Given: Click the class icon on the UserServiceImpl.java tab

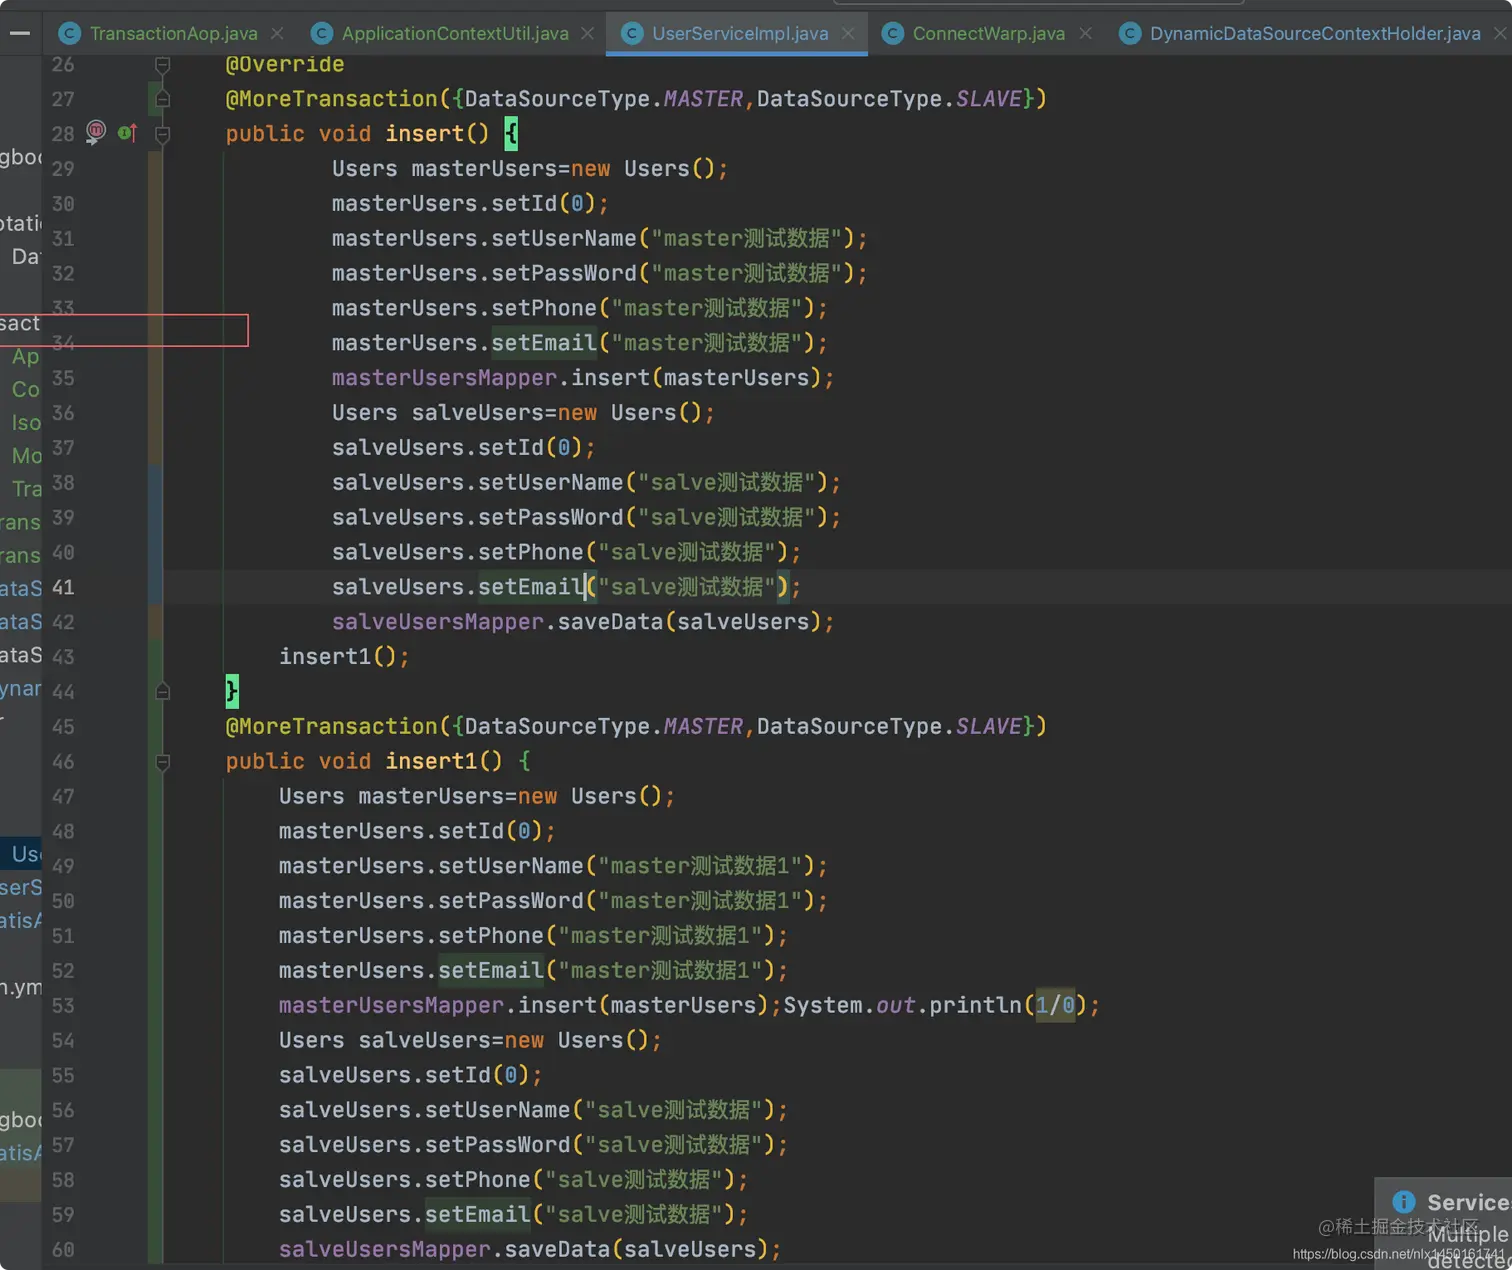Looking at the screenshot, I should coord(631,33).
